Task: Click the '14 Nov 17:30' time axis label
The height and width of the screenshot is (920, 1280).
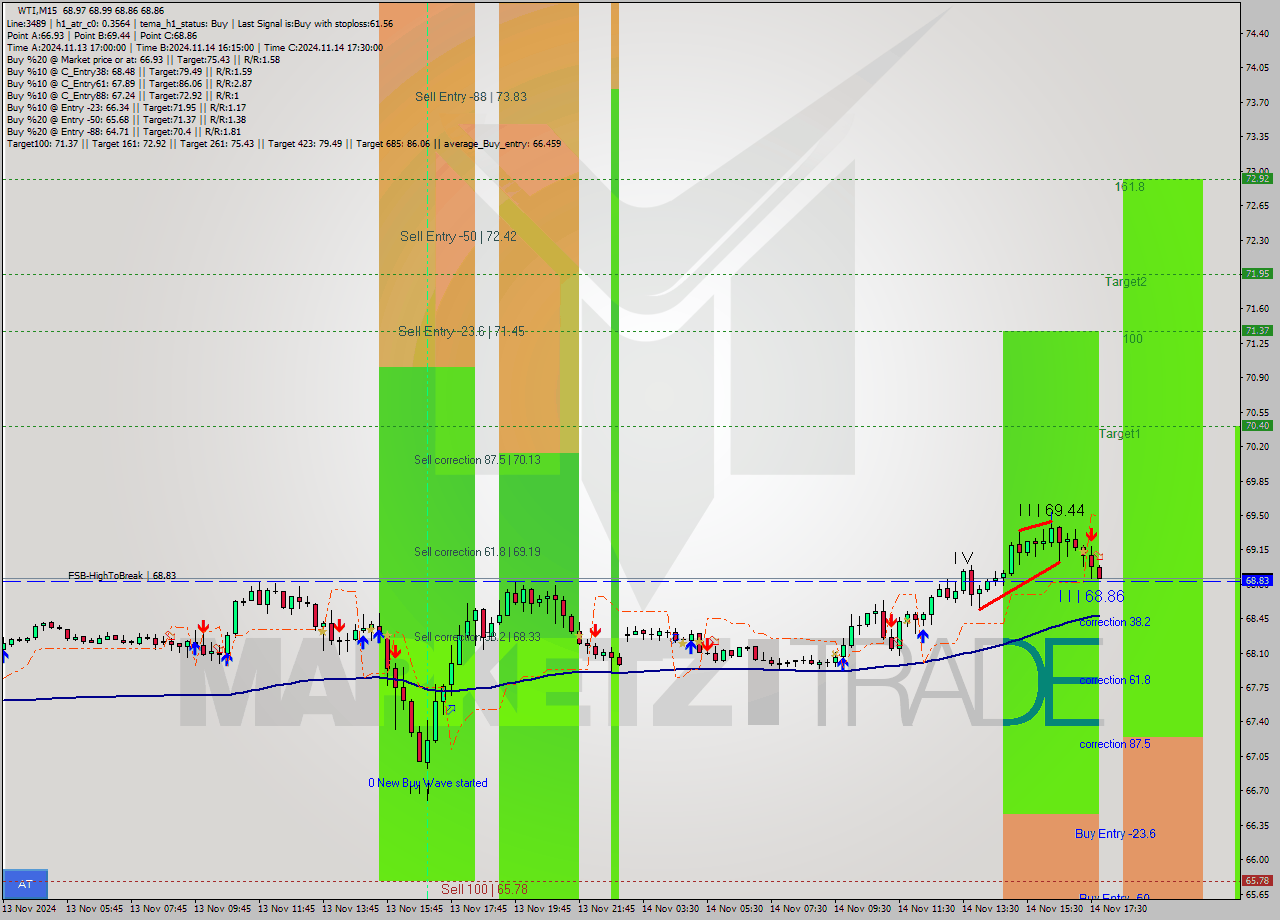Action: click(1119, 910)
